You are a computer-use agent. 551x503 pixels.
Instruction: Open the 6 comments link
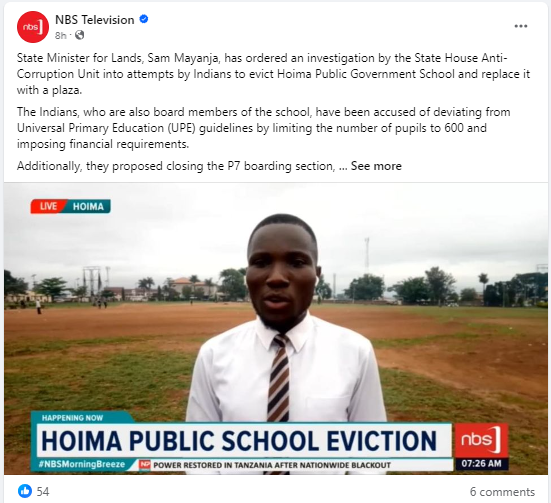502,492
